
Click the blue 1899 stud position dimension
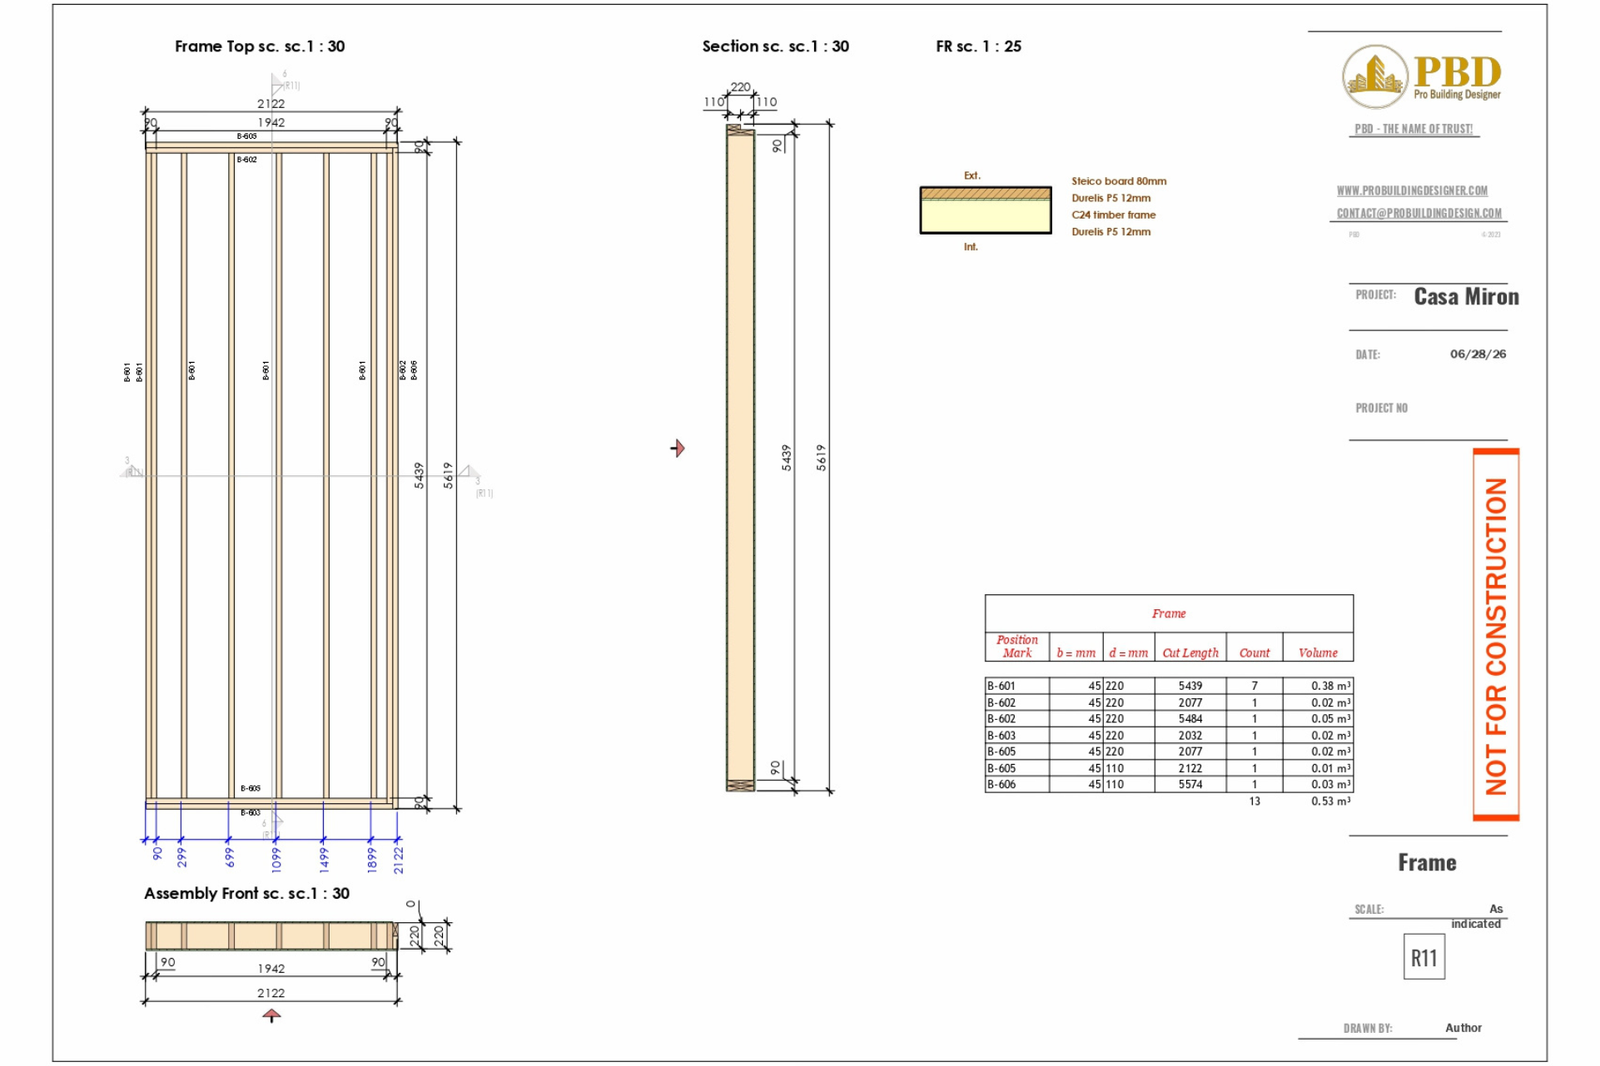[x=372, y=860]
